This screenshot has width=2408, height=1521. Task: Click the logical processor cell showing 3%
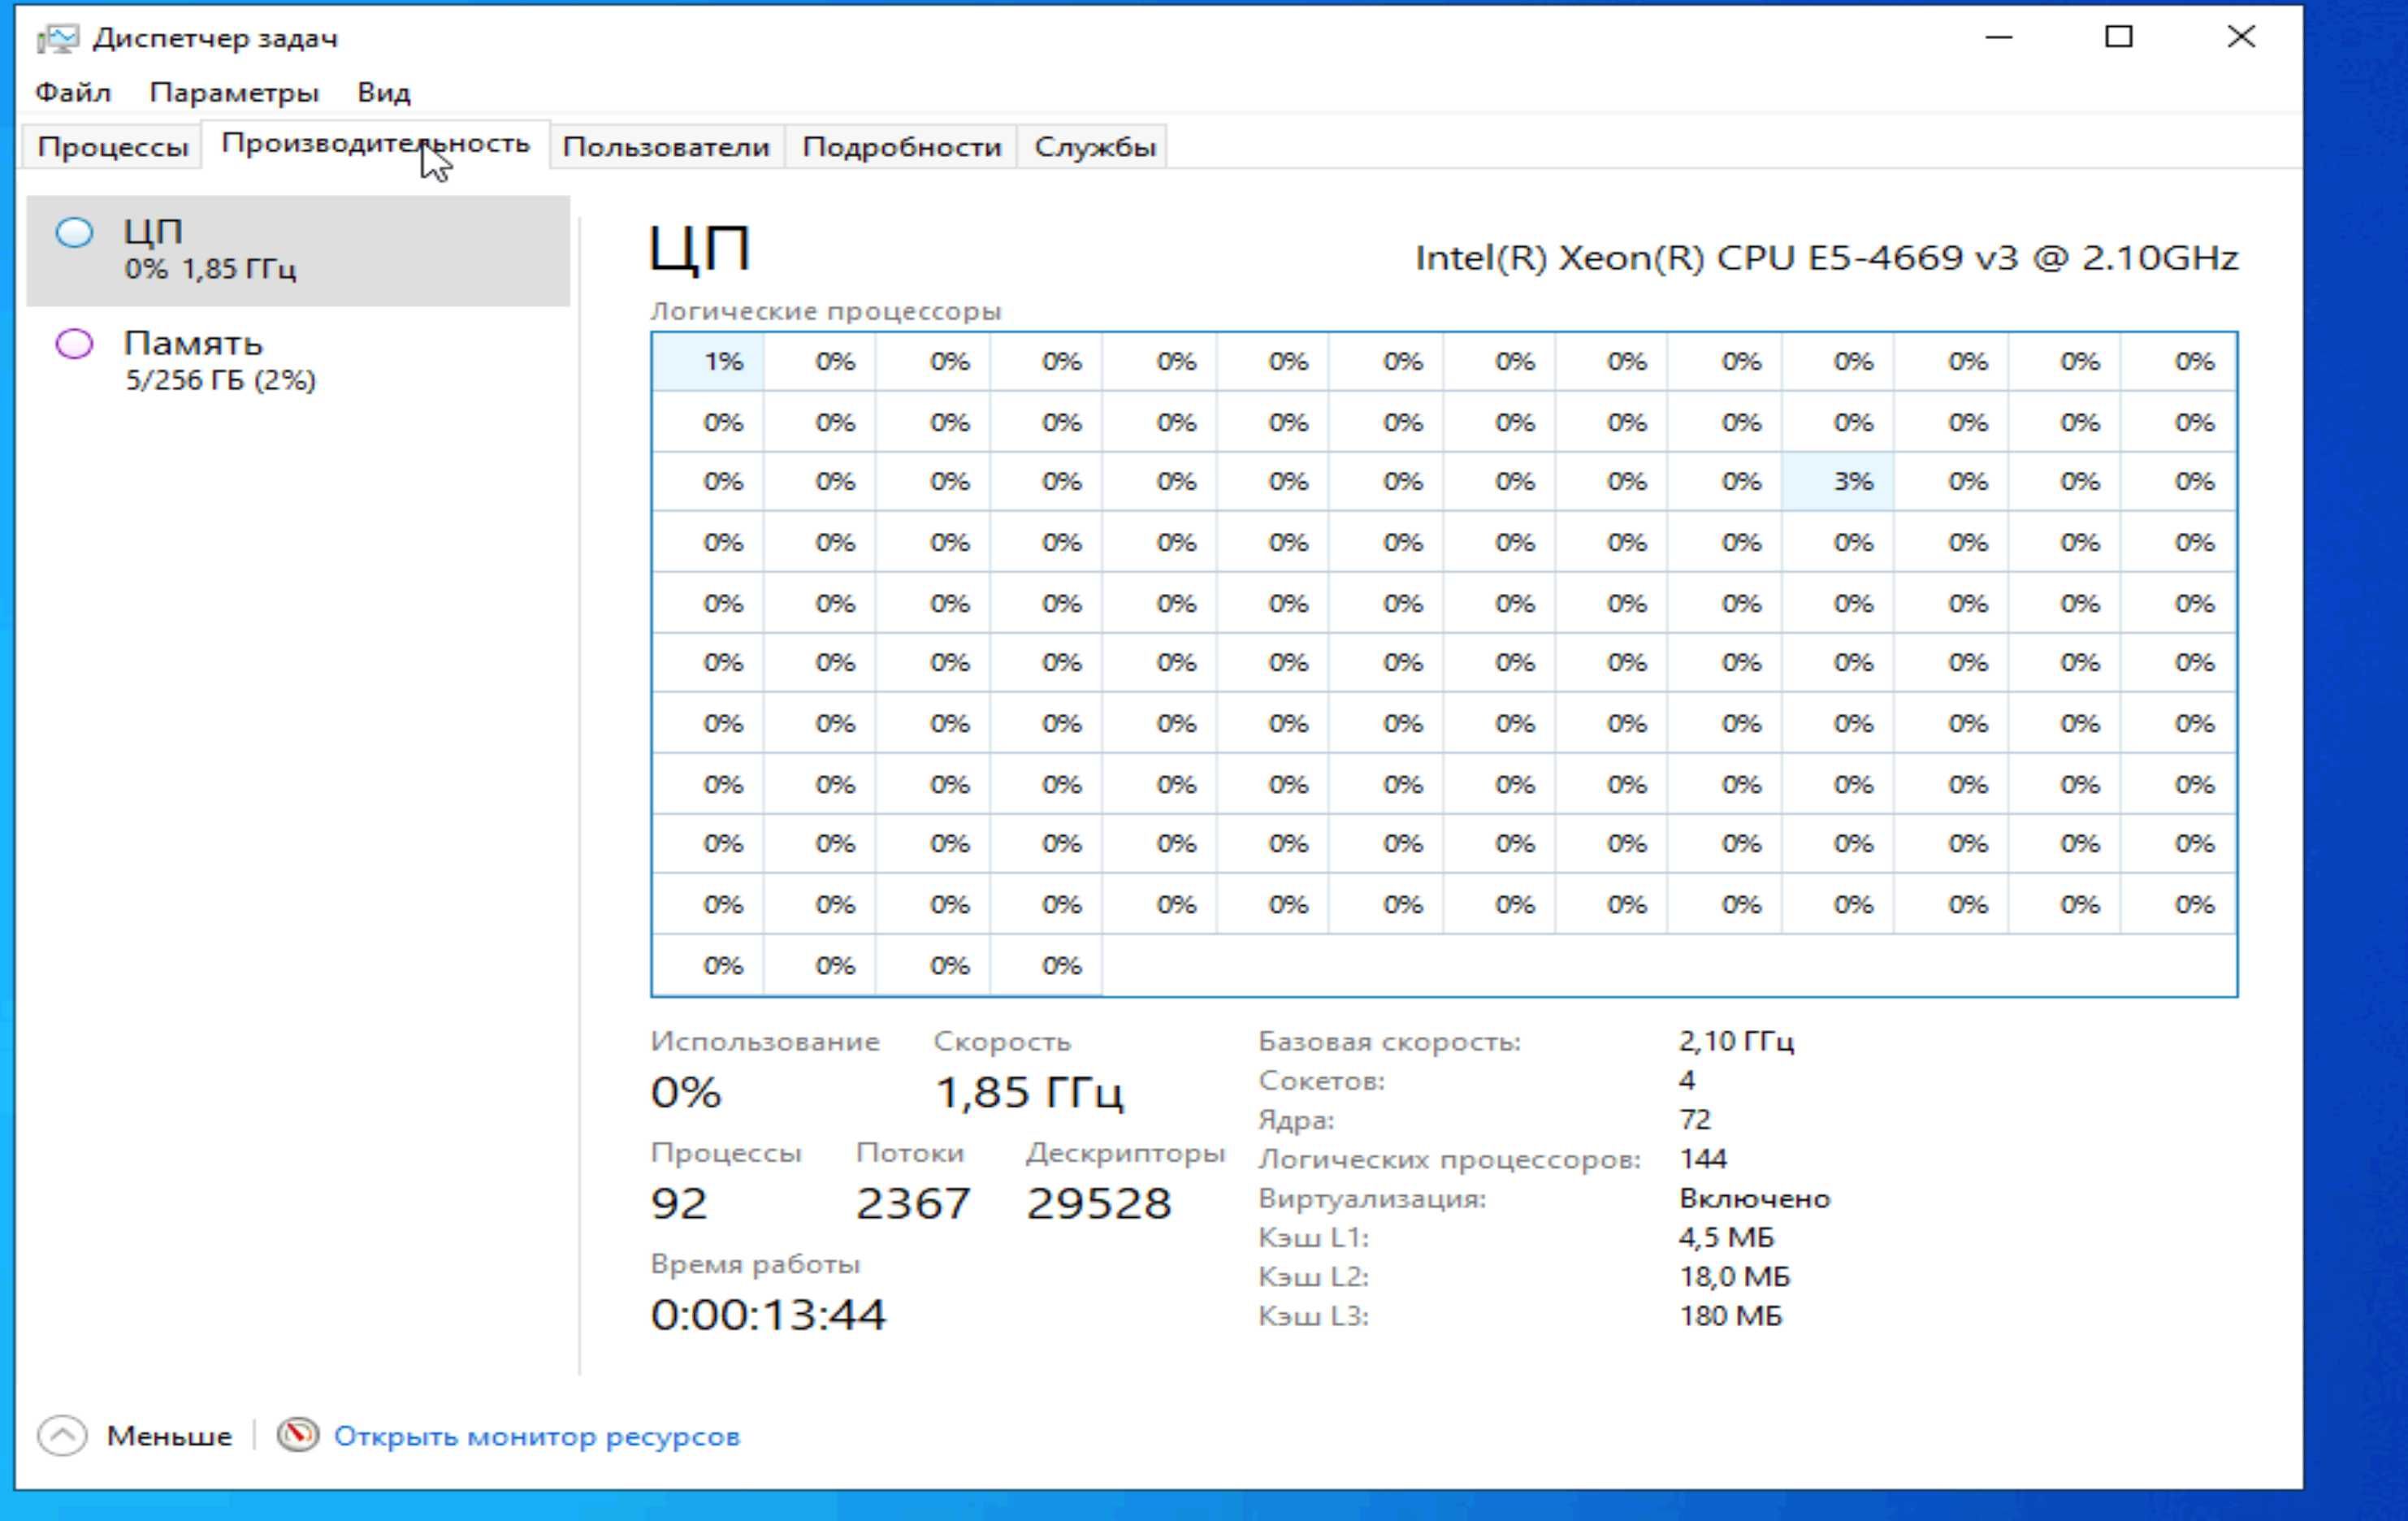point(1838,481)
